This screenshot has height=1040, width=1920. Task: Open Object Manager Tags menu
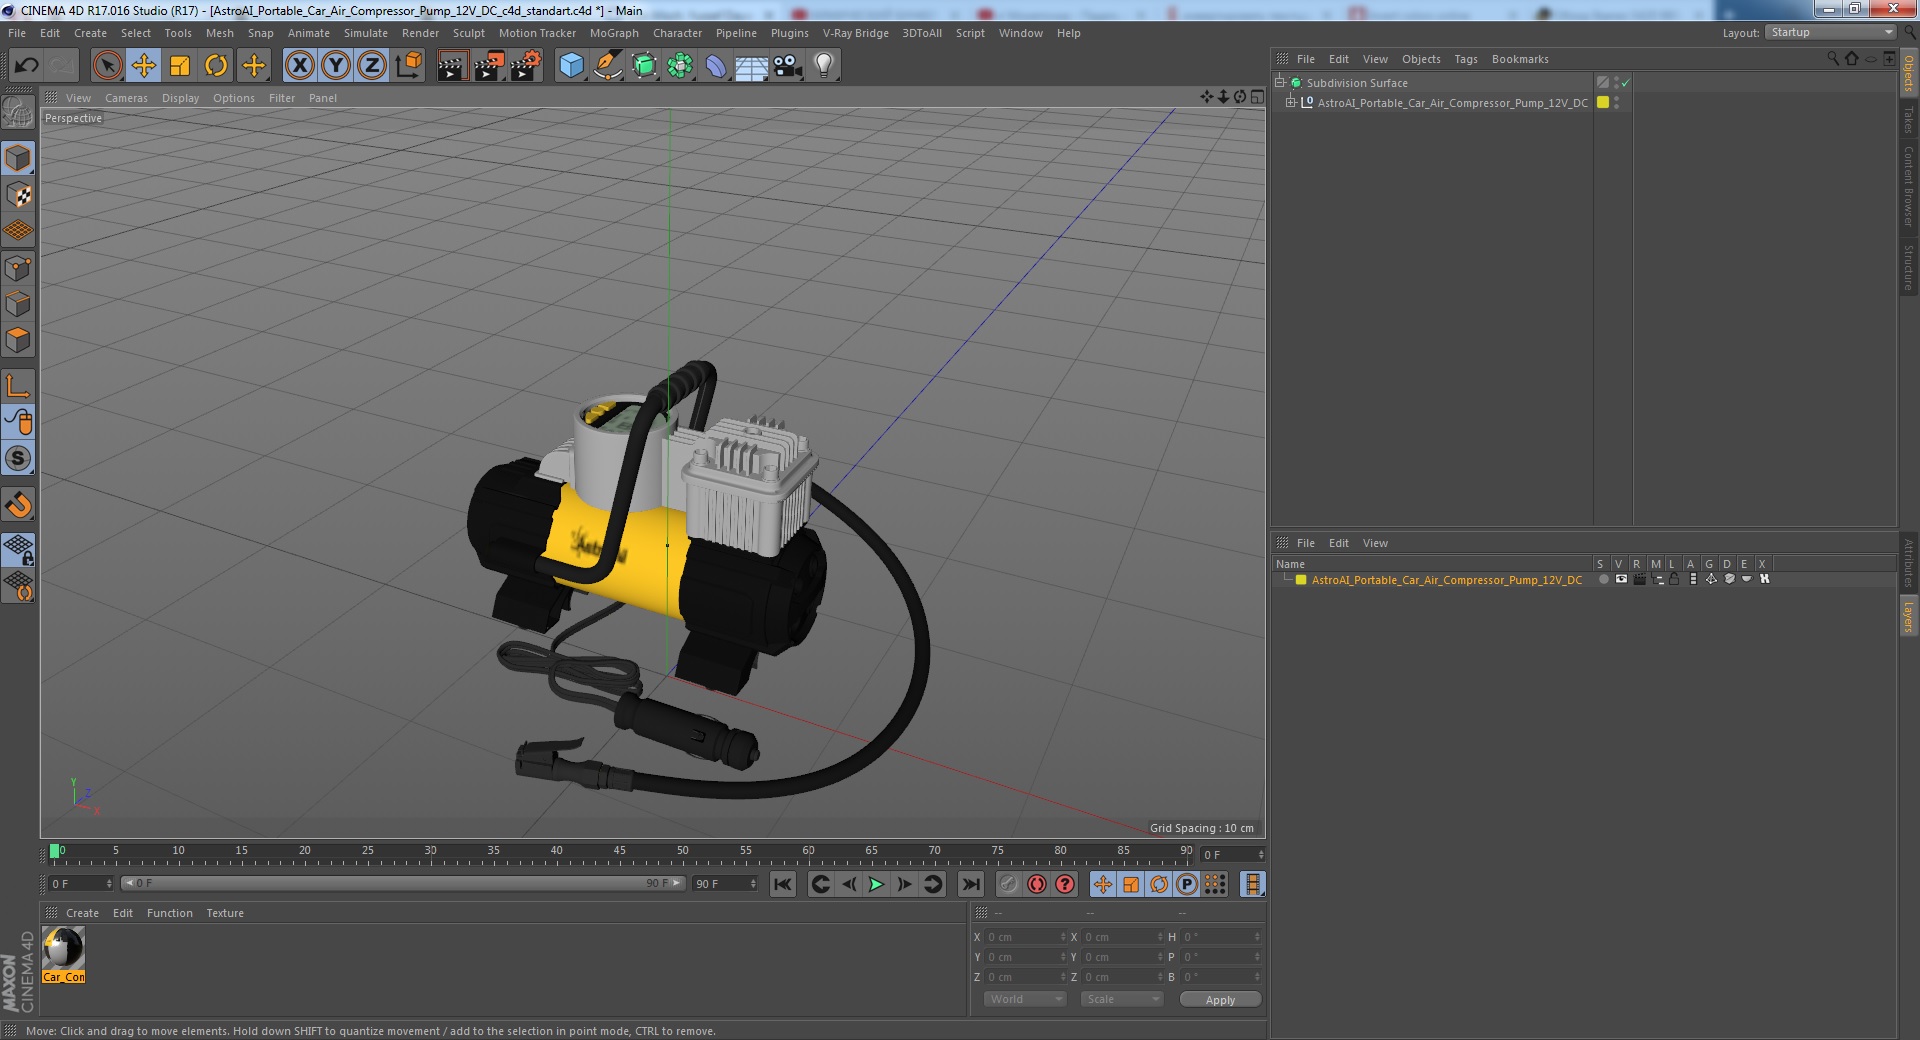1465,59
